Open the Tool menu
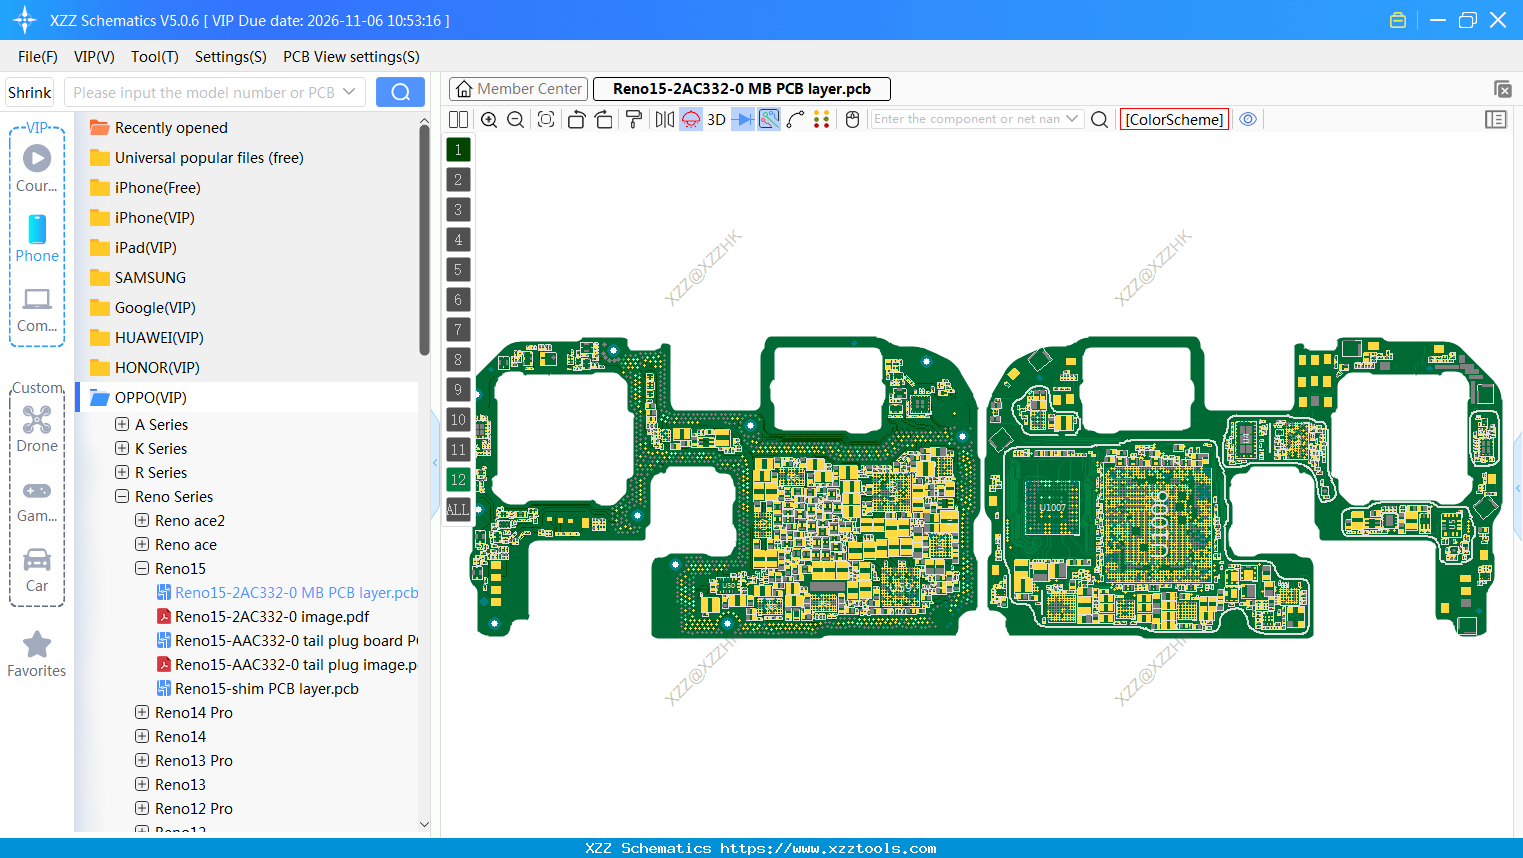 point(154,57)
